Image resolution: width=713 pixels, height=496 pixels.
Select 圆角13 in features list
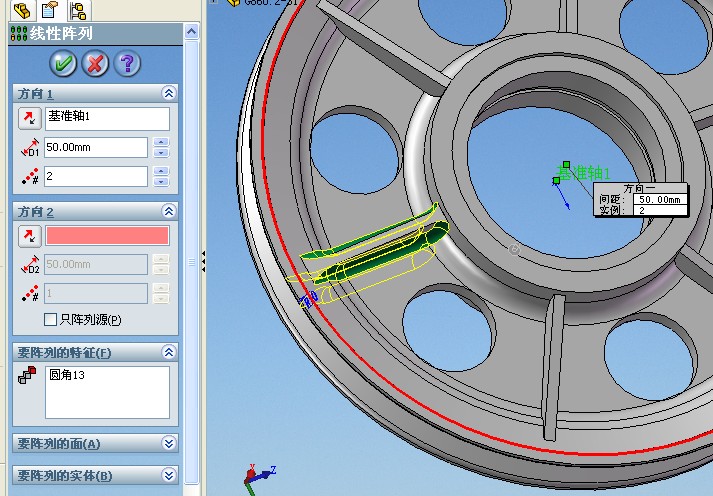[67, 375]
